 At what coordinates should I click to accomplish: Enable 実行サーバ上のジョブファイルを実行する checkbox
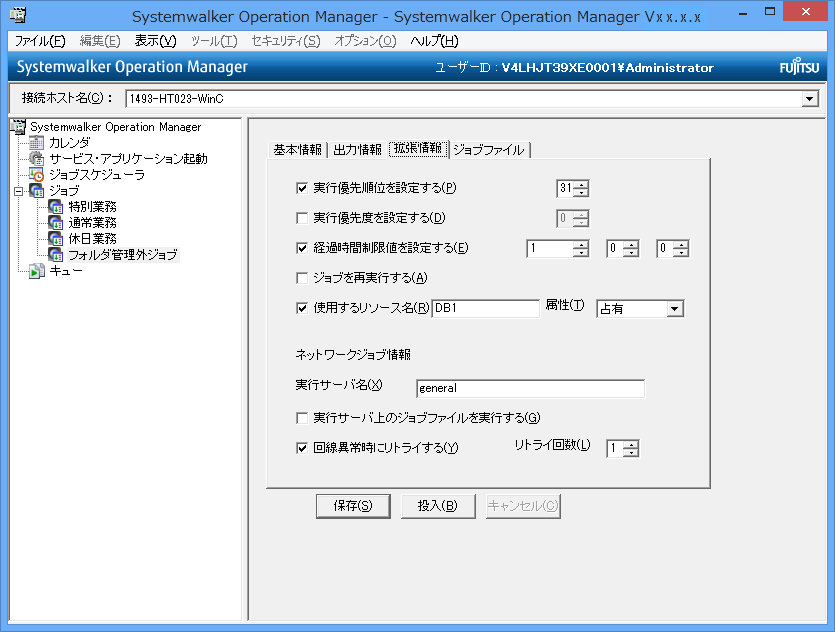(x=302, y=418)
